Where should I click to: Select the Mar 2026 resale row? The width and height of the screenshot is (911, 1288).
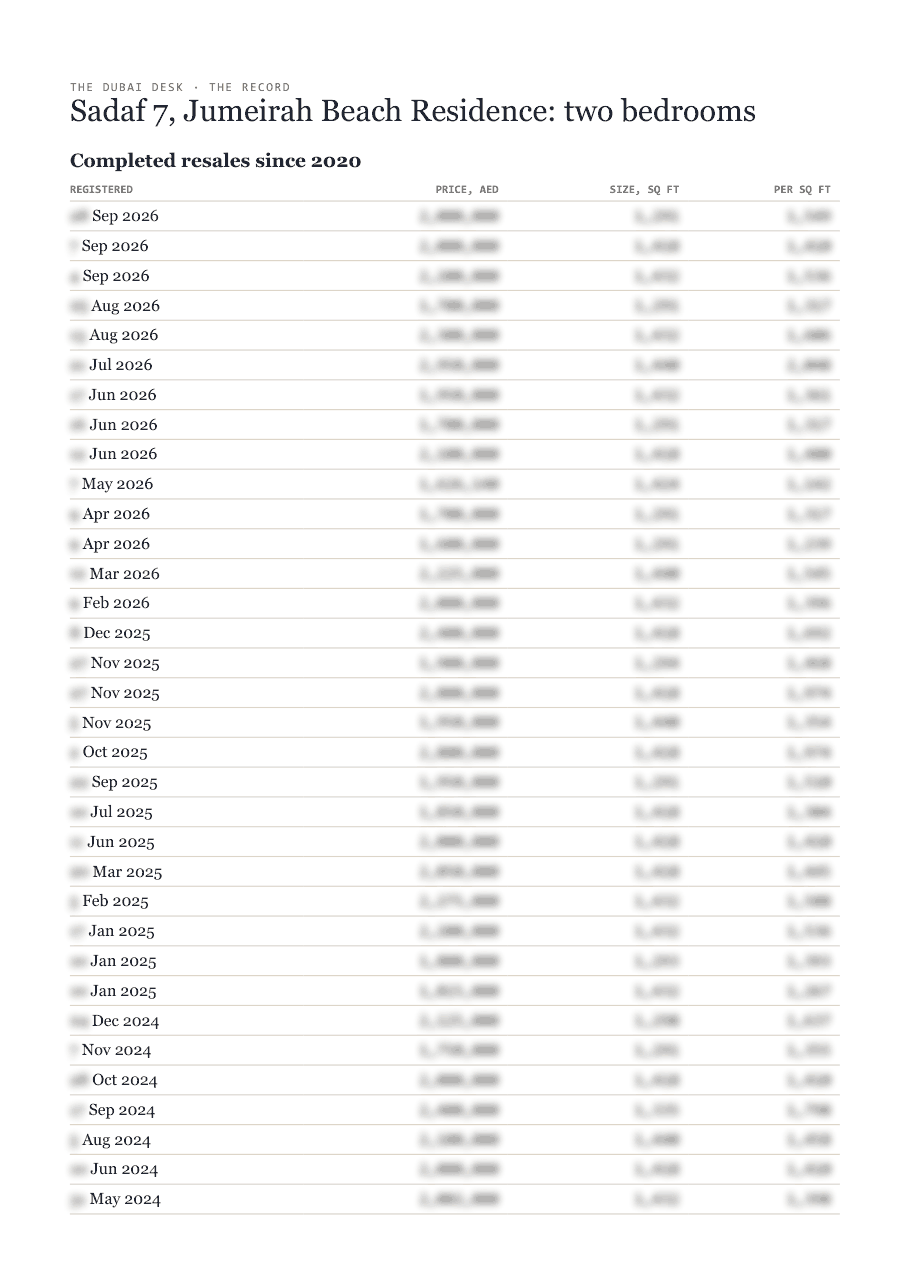pos(455,574)
